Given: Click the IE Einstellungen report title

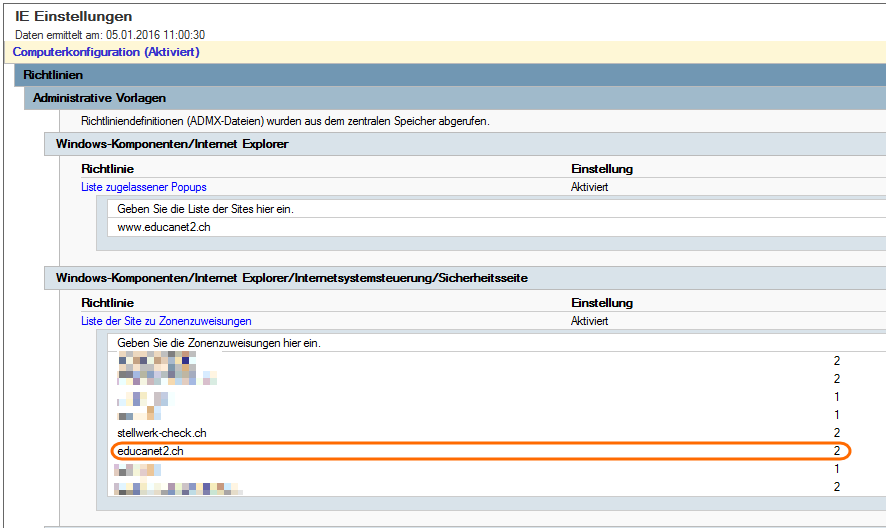Looking at the screenshot, I should click(x=73, y=17).
